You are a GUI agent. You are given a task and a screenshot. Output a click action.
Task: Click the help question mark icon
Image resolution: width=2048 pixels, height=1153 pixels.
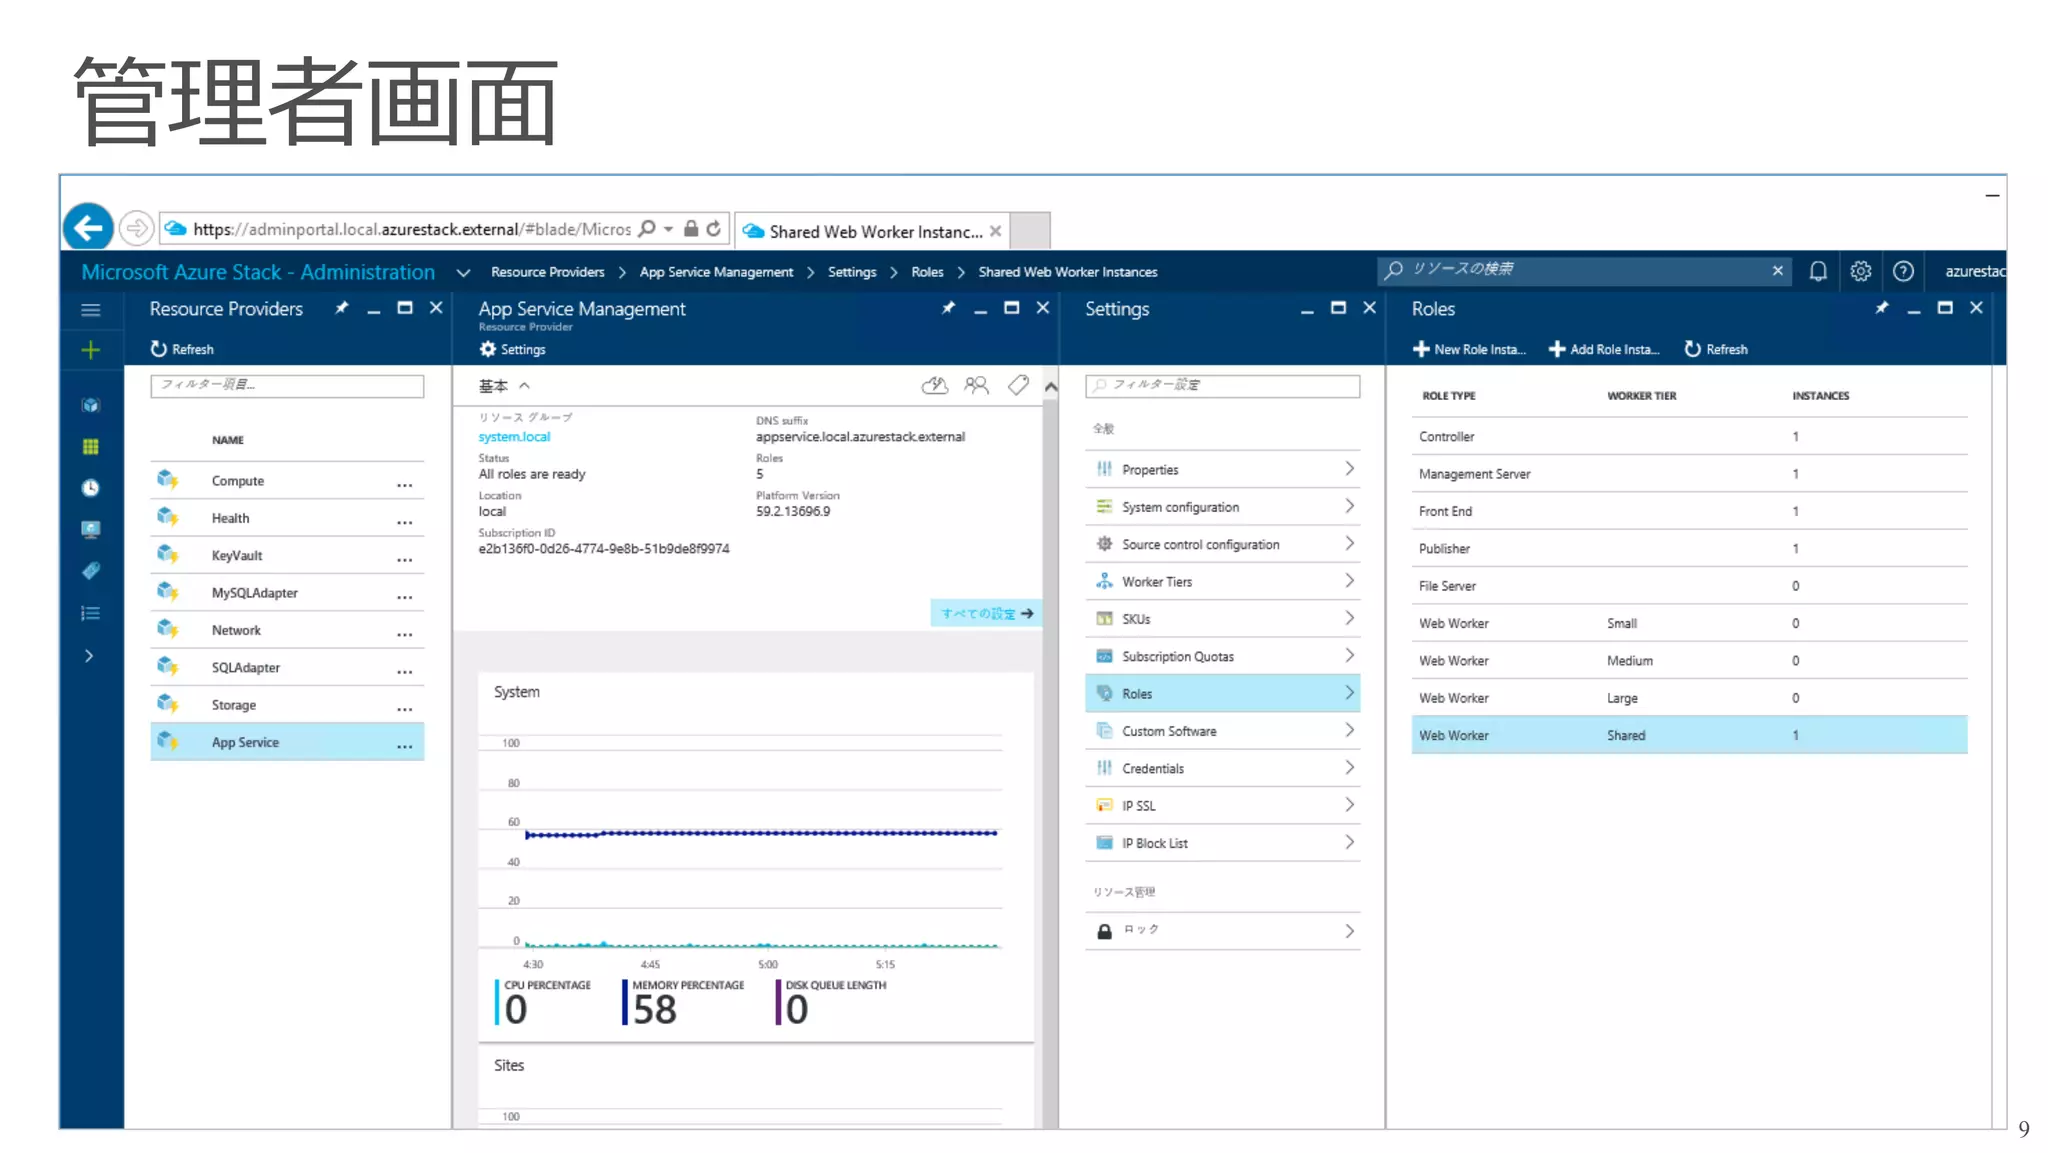tap(1903, 271)
